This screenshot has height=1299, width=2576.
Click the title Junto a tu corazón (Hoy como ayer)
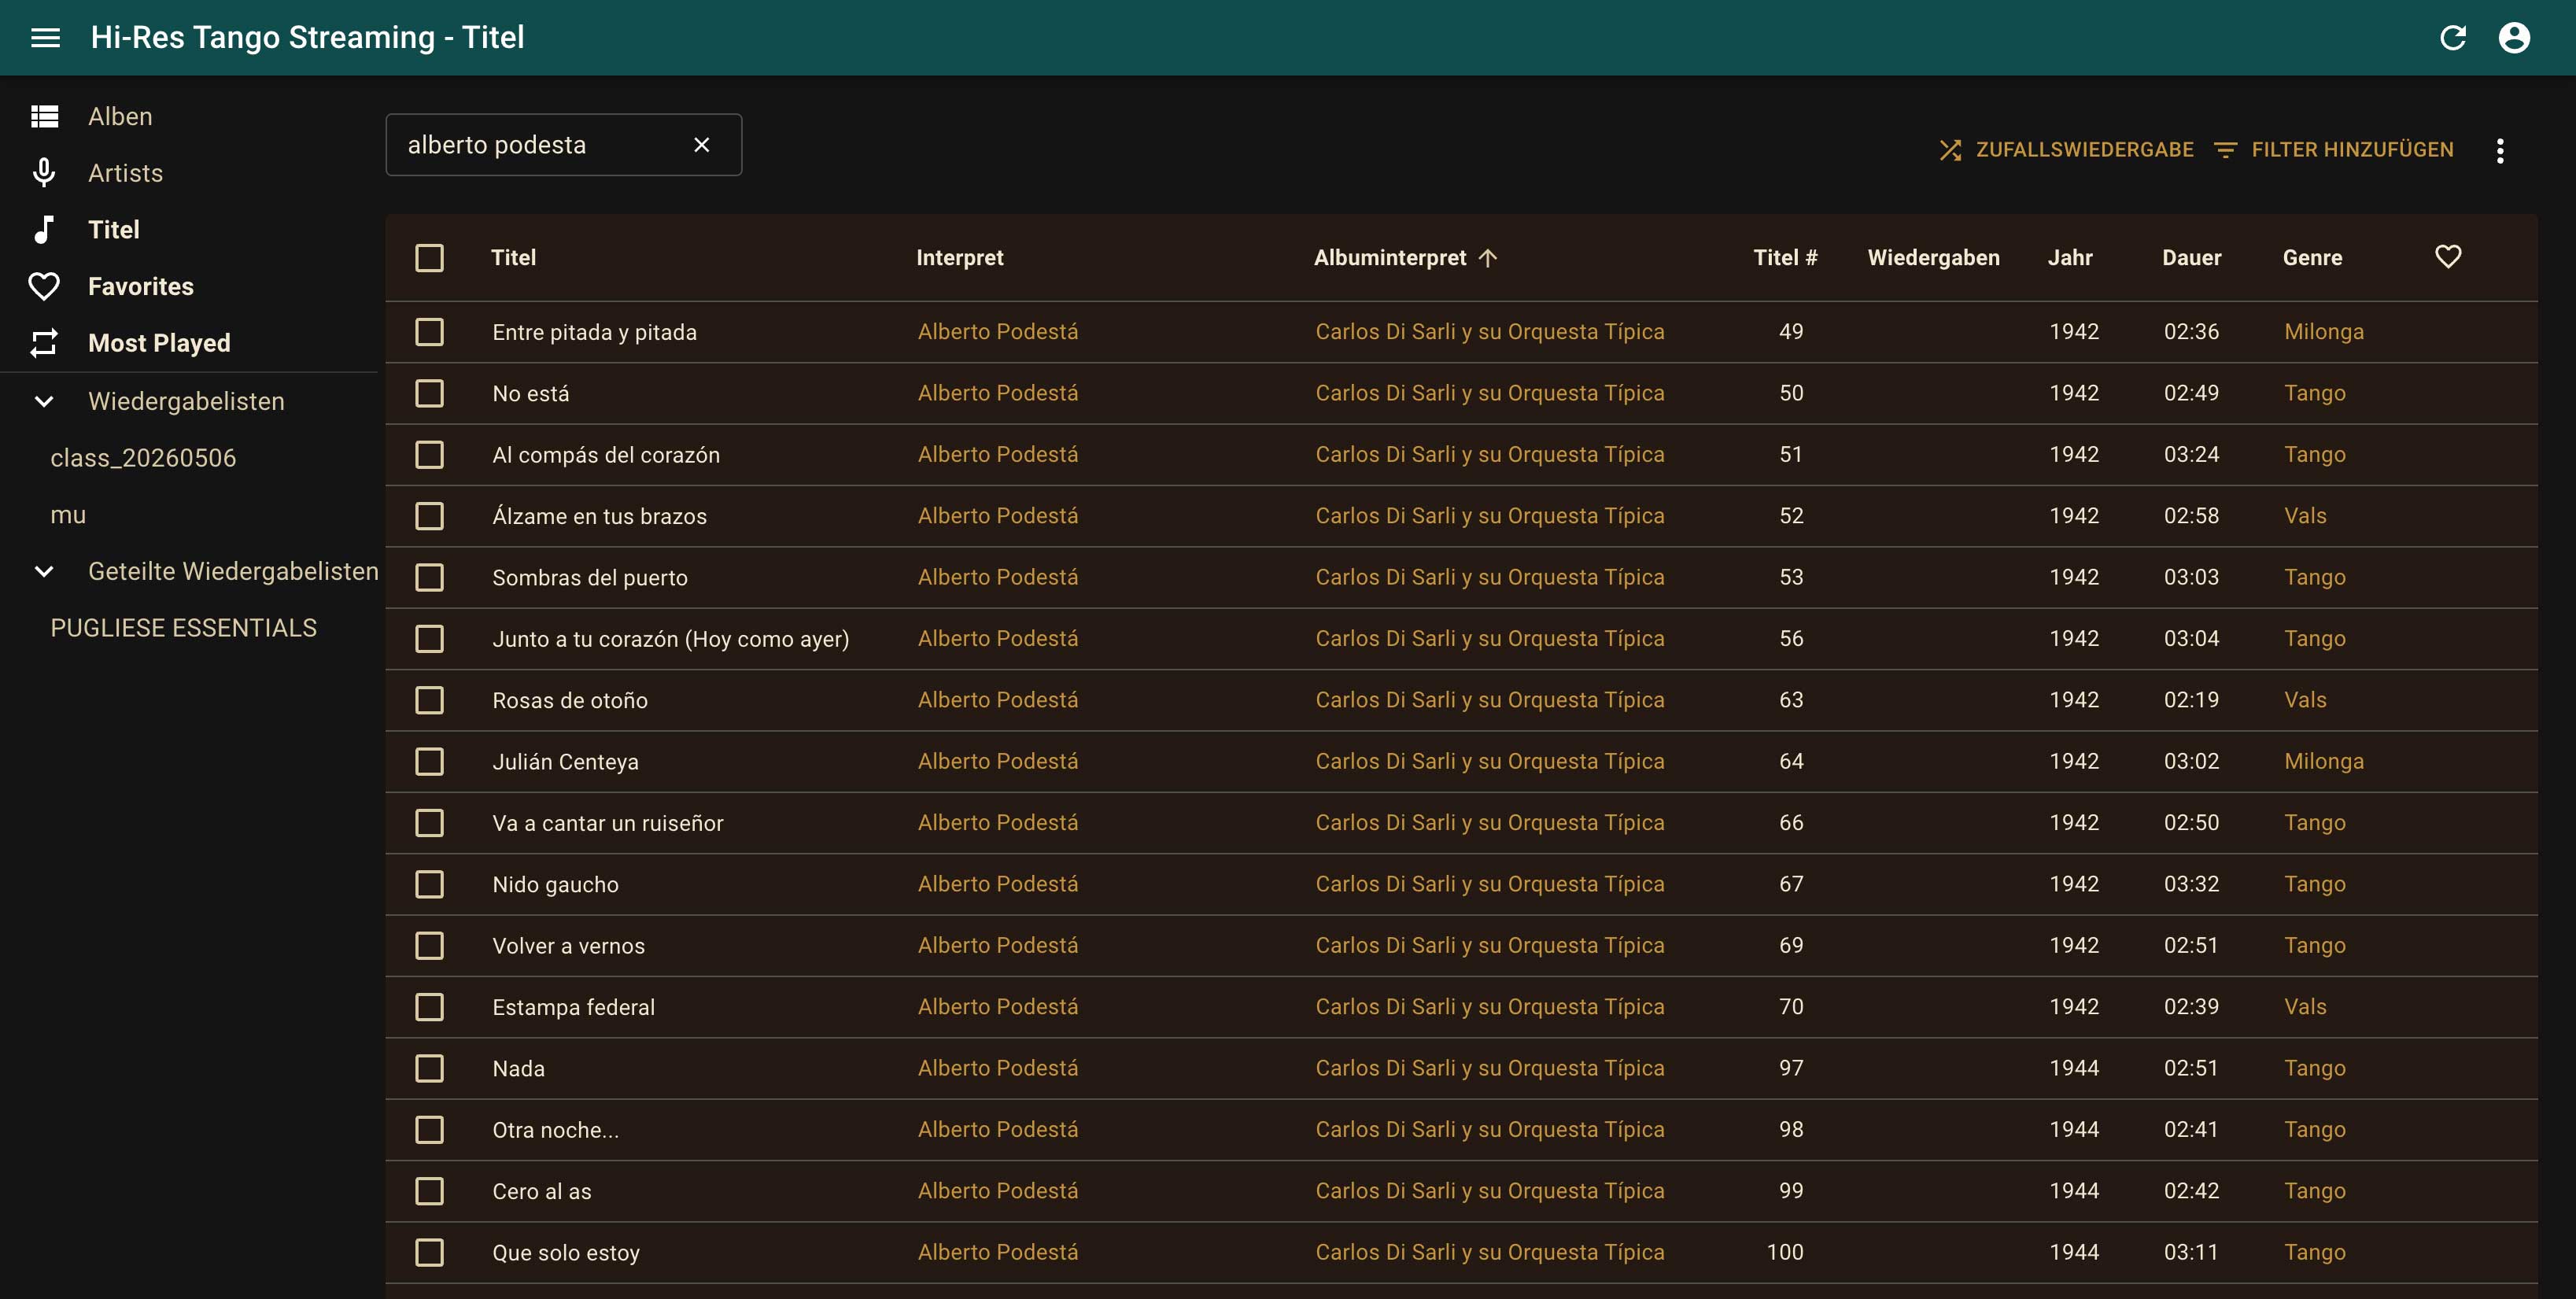(671, 639)
